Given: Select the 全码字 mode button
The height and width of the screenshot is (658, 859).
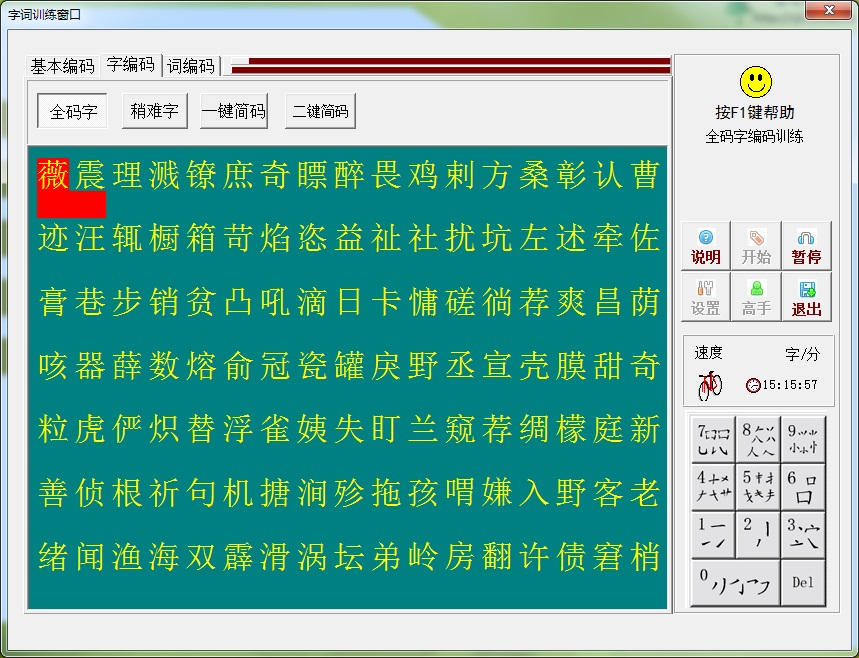Looking at the screenshot, I should (x=73, y=112).
